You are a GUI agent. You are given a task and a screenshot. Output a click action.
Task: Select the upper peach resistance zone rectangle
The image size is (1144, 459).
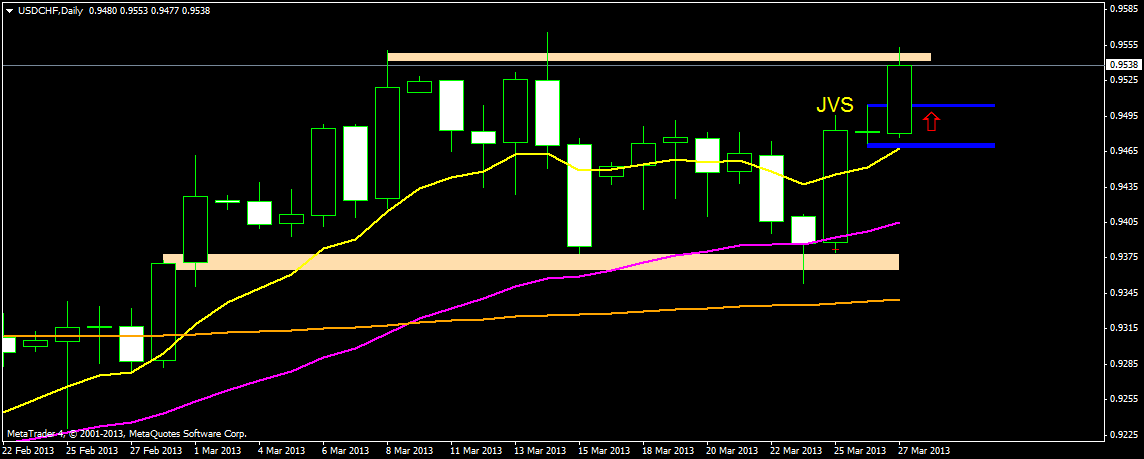click(659, 56)
